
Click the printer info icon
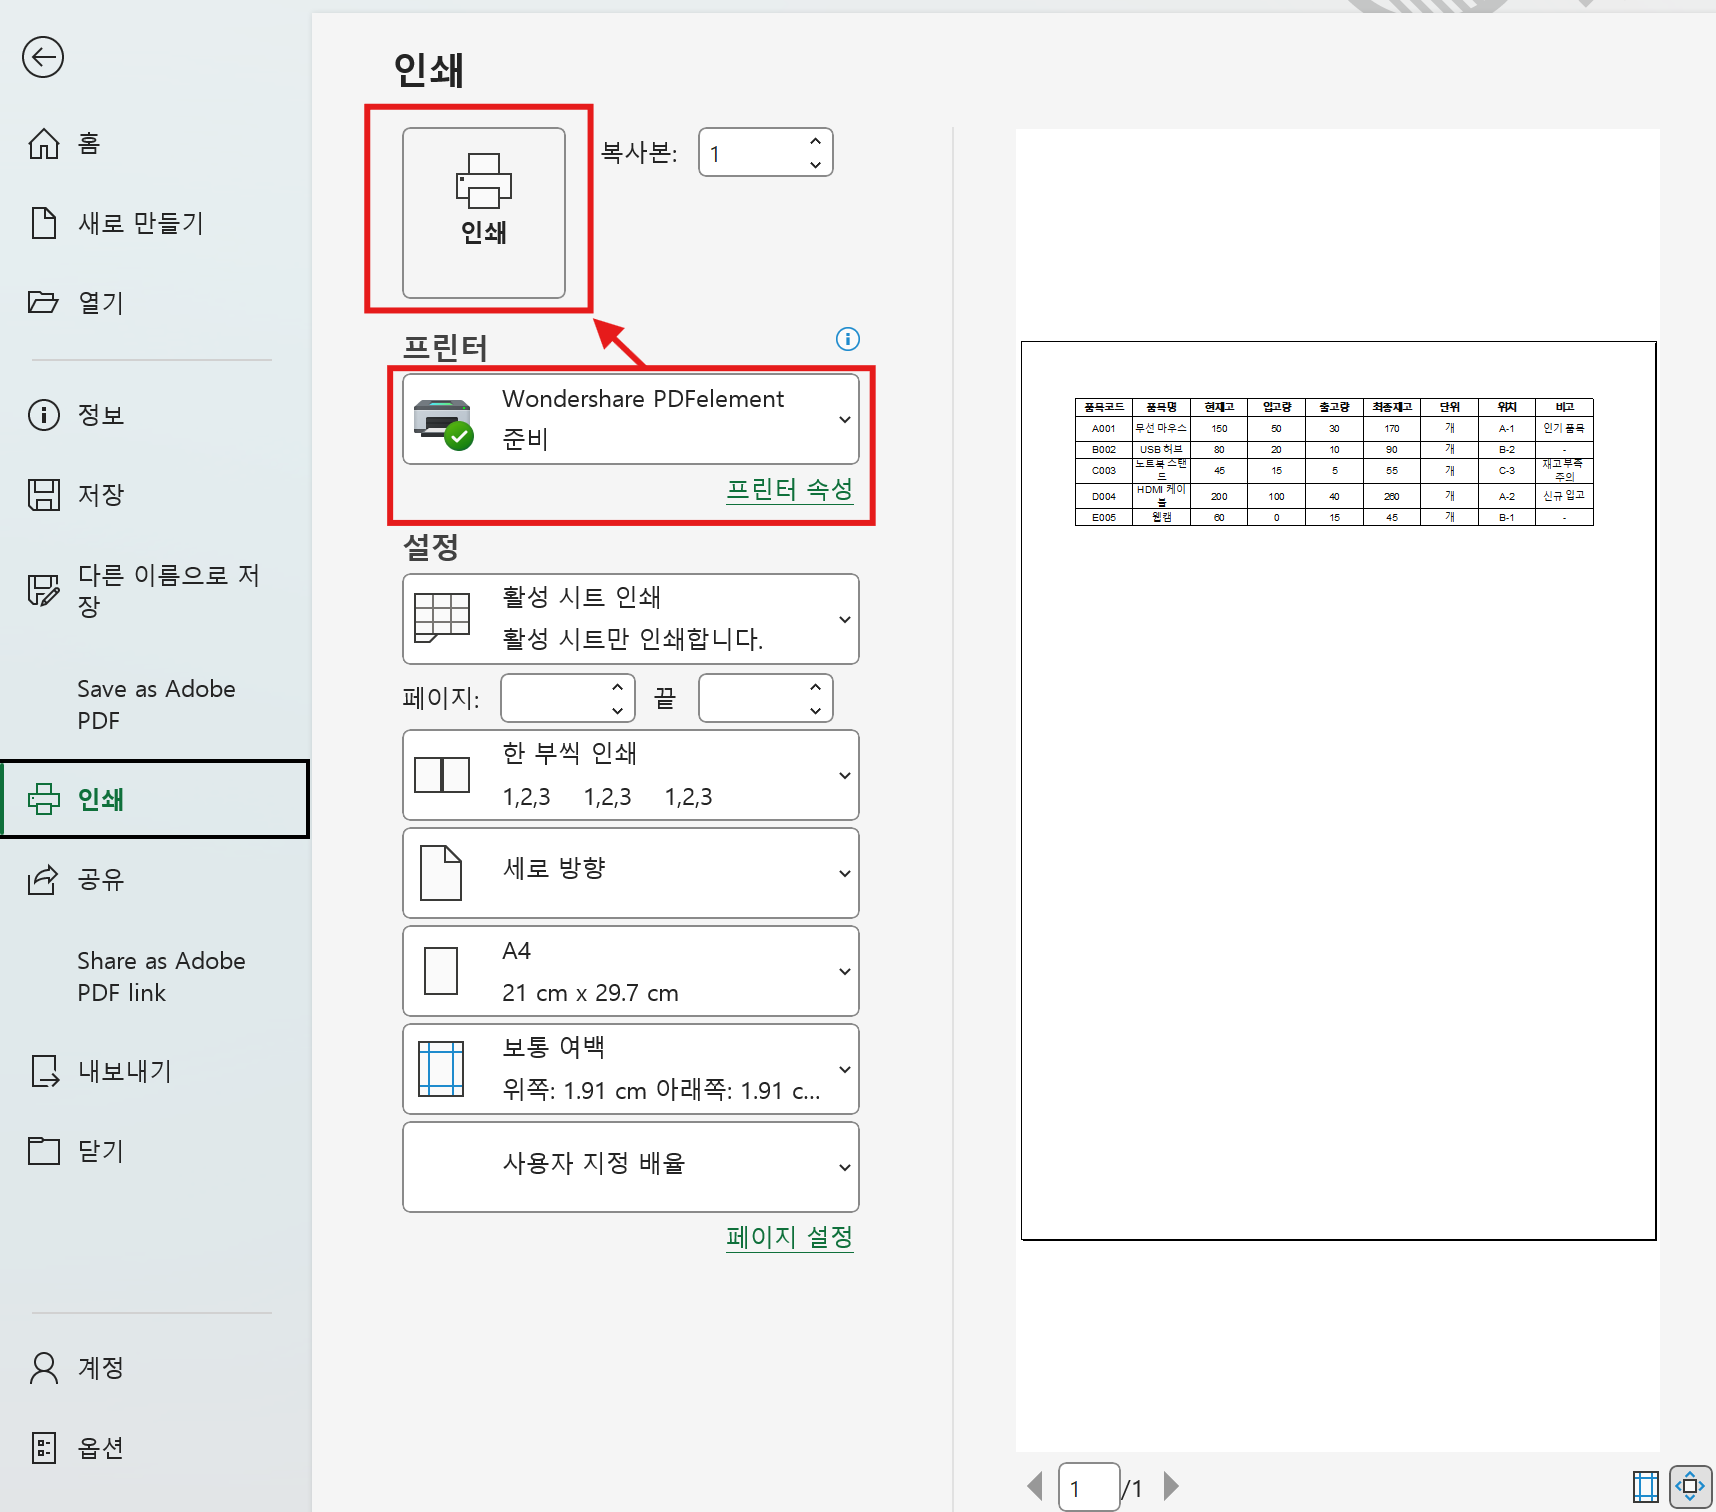click(x=847, y=339)
